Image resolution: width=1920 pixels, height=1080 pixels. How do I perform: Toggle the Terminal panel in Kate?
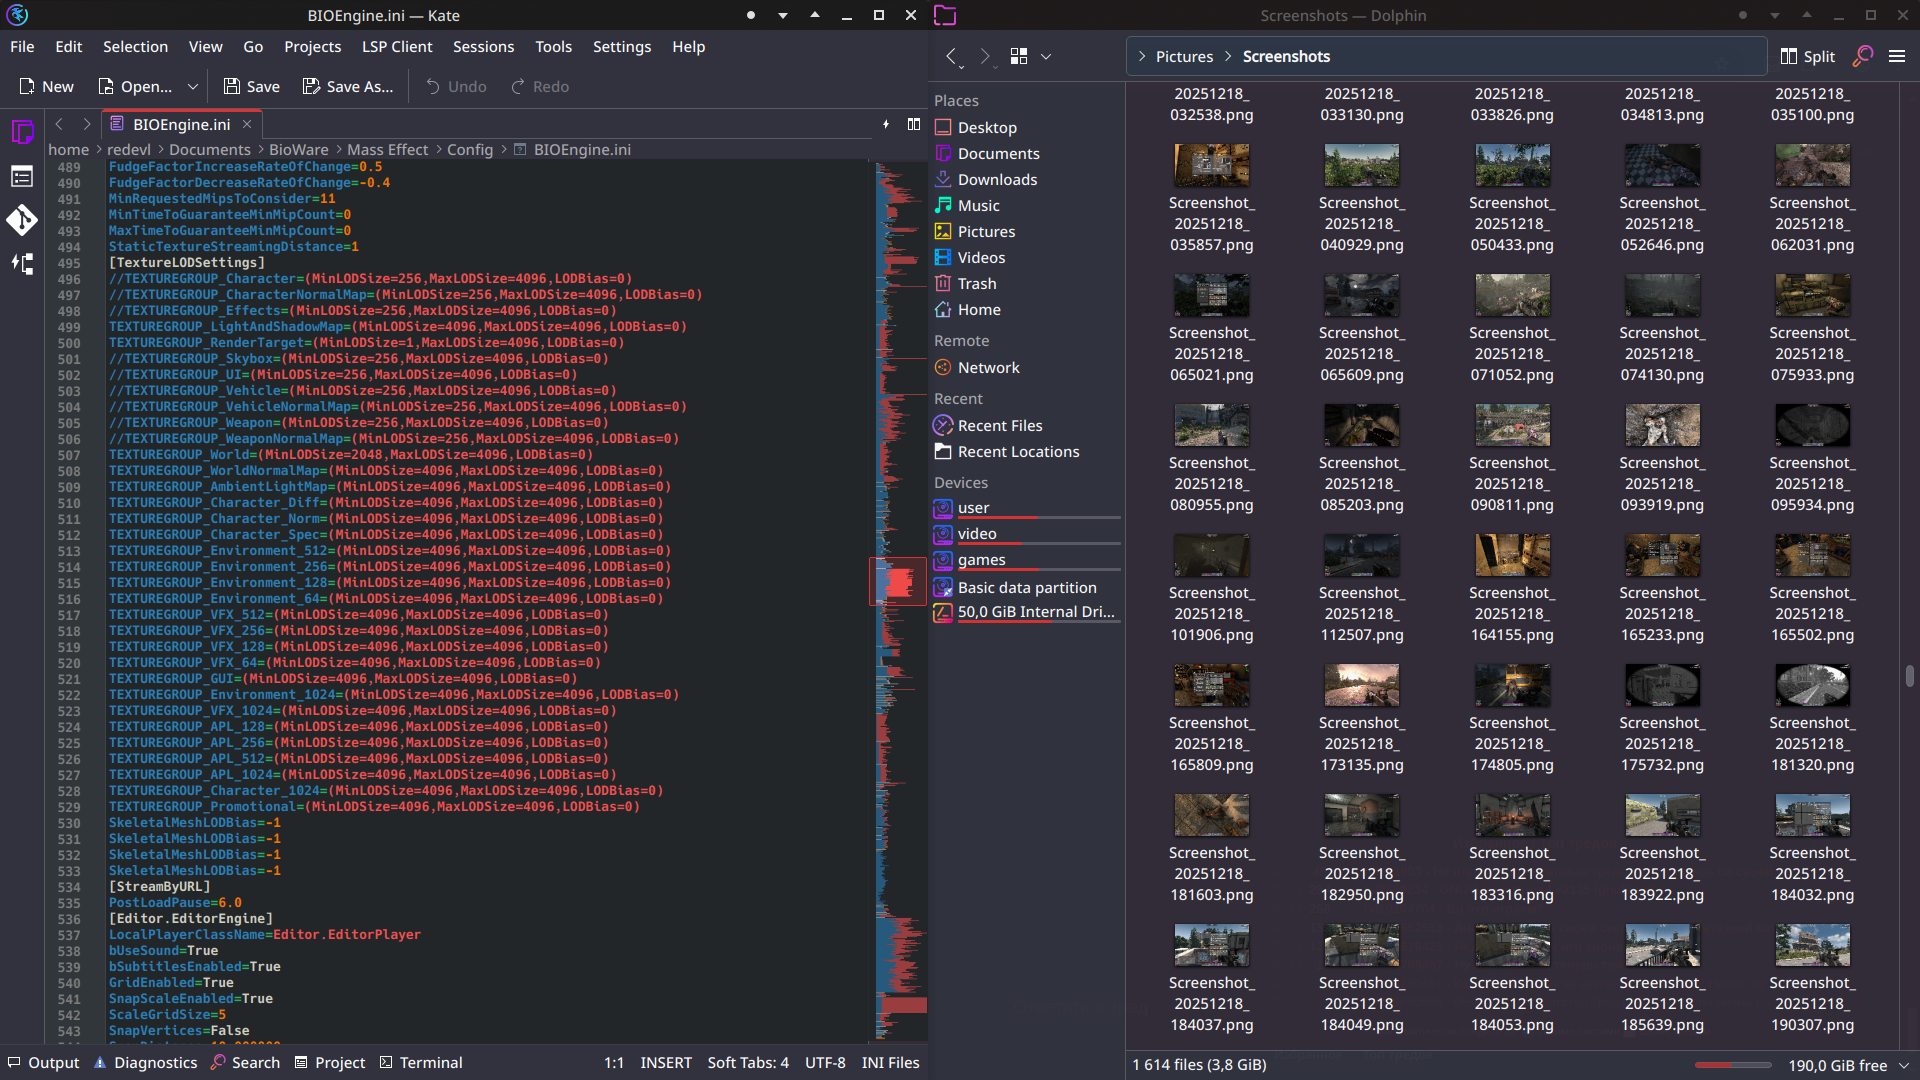coord(421,1063)
